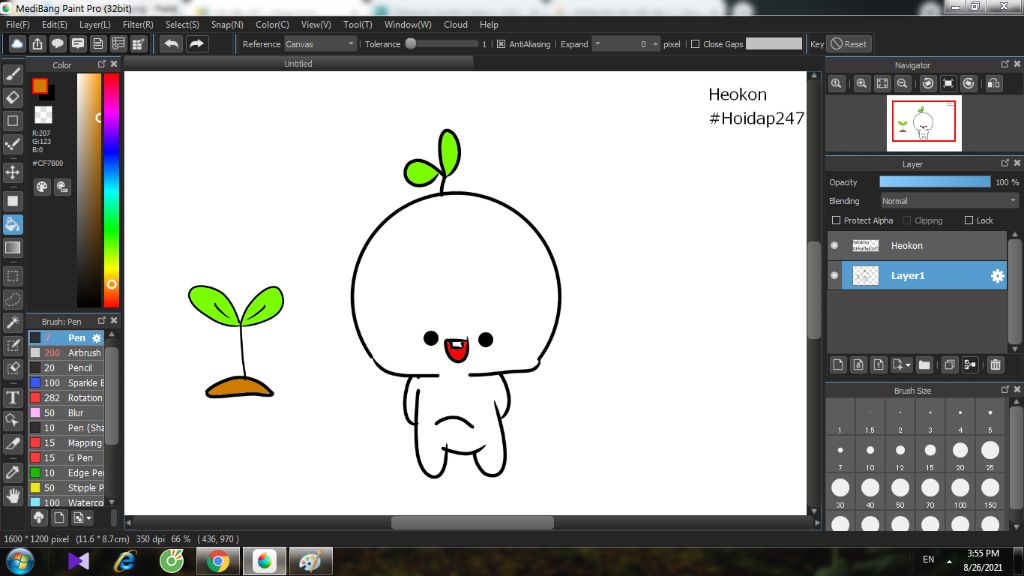Click the Navigator flip view icon
This screenshot has width=1024, height=576.
click(x=994, y=84)
